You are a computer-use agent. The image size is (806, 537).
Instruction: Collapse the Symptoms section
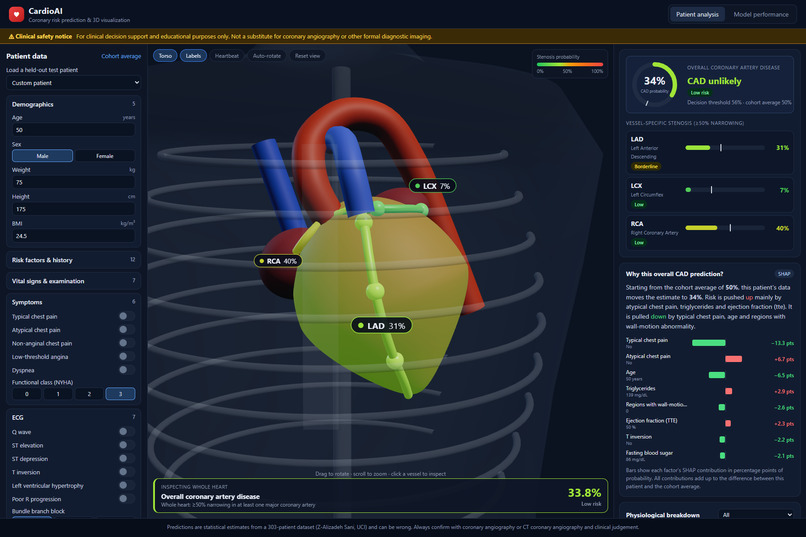point(74,302)
